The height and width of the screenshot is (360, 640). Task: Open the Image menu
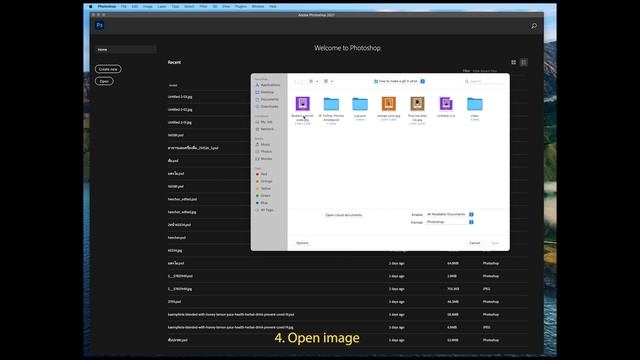point(148,7)
